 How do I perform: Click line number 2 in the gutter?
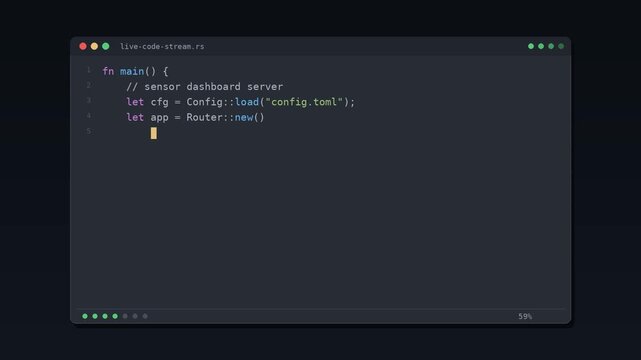[x=89, y=85]
